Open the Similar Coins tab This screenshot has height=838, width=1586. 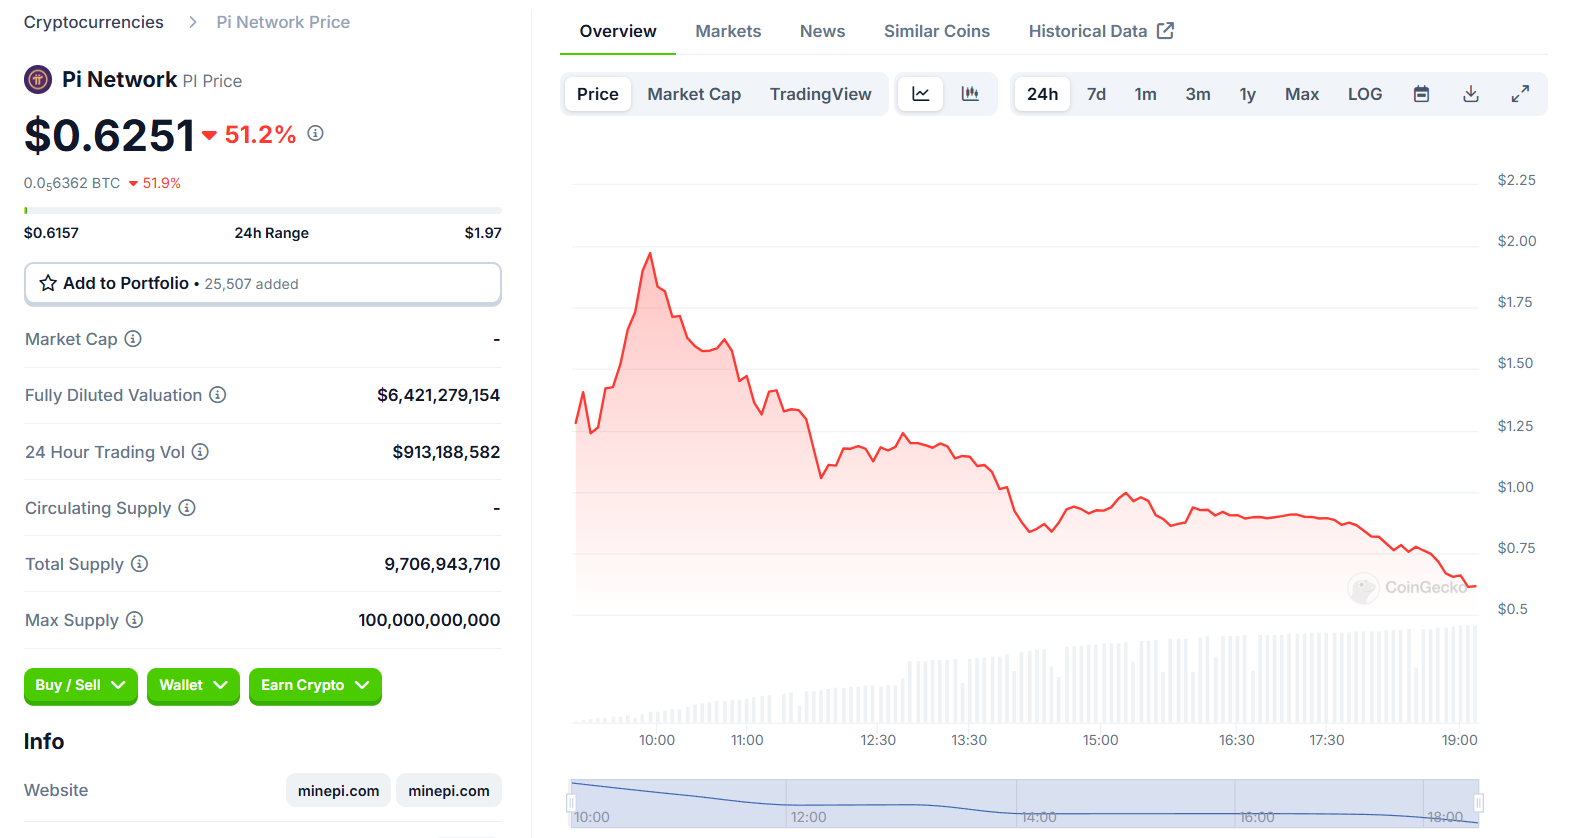pyautogui.click(x=937, y=31)
